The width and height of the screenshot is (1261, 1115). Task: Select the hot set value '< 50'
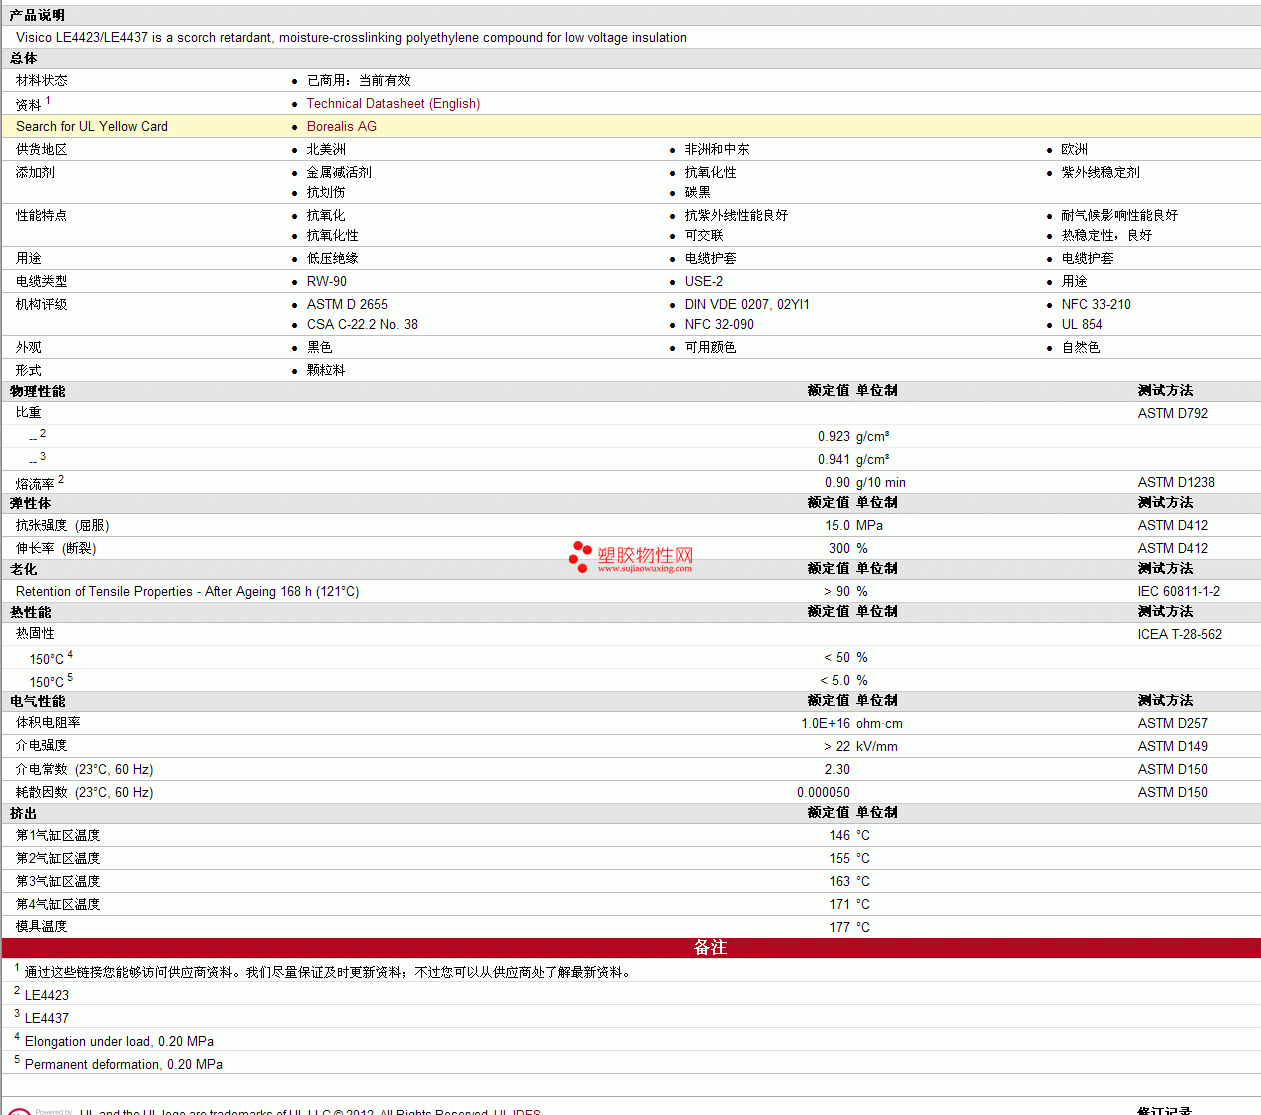(x=837, y=658)
